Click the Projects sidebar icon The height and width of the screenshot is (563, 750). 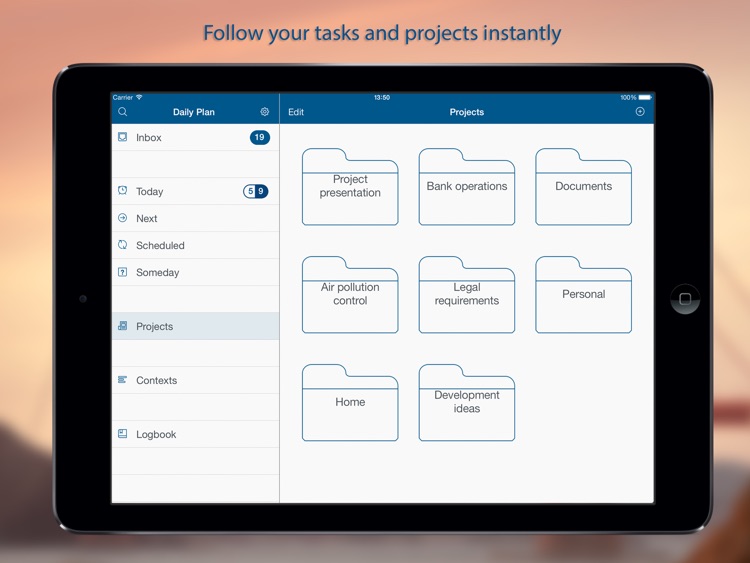(x=122, y=326)
